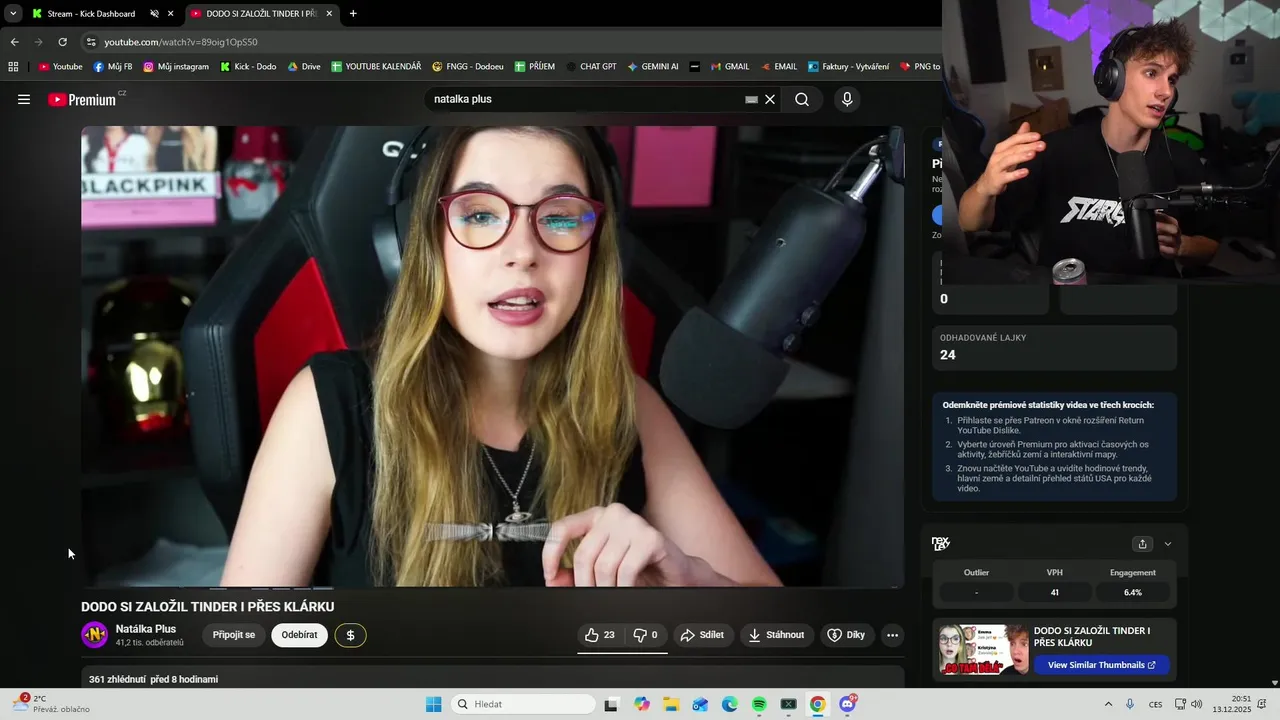1280x720 pixels.
Task: Go back in browser history
Action: pos(14,42)
